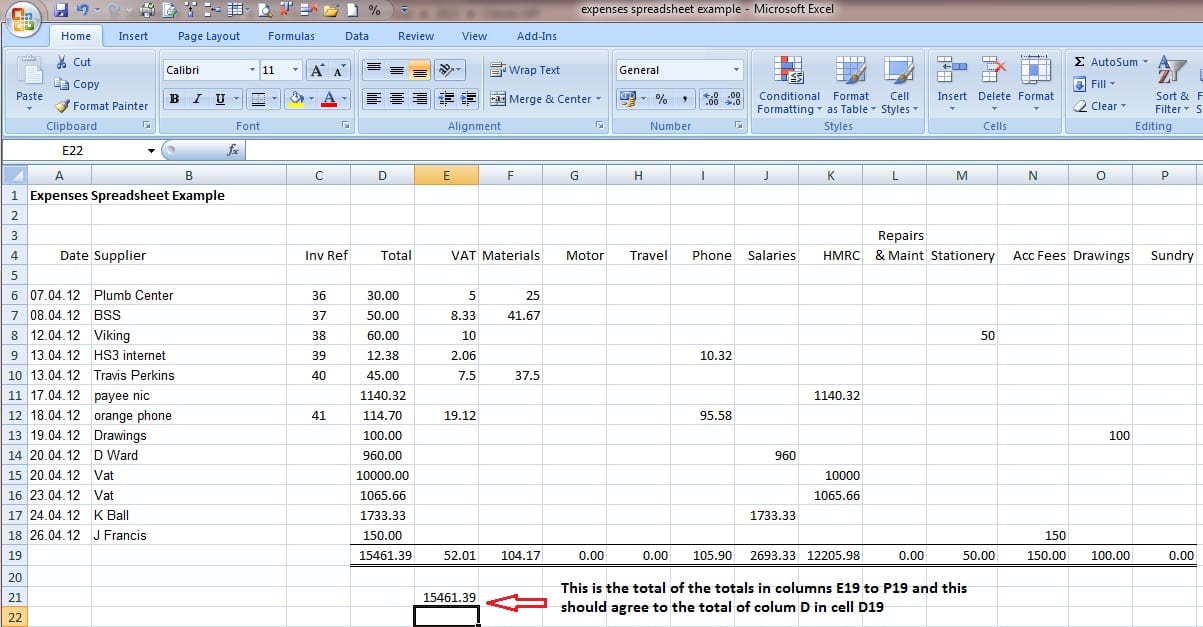Open the Page Layout tab

tap(209, 36)
